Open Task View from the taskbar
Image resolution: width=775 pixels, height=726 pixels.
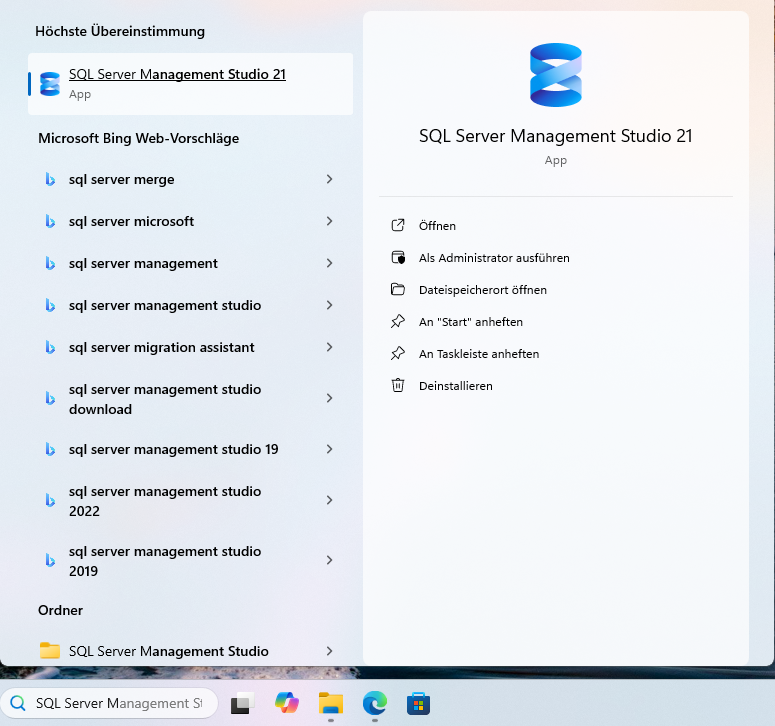pos(242,703)
